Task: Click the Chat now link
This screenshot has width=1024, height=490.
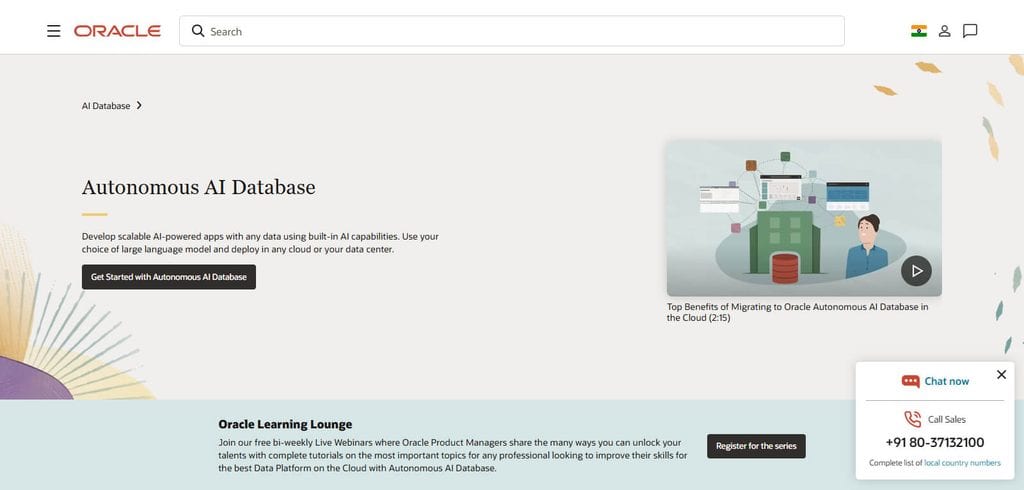Action: [946, 381]
